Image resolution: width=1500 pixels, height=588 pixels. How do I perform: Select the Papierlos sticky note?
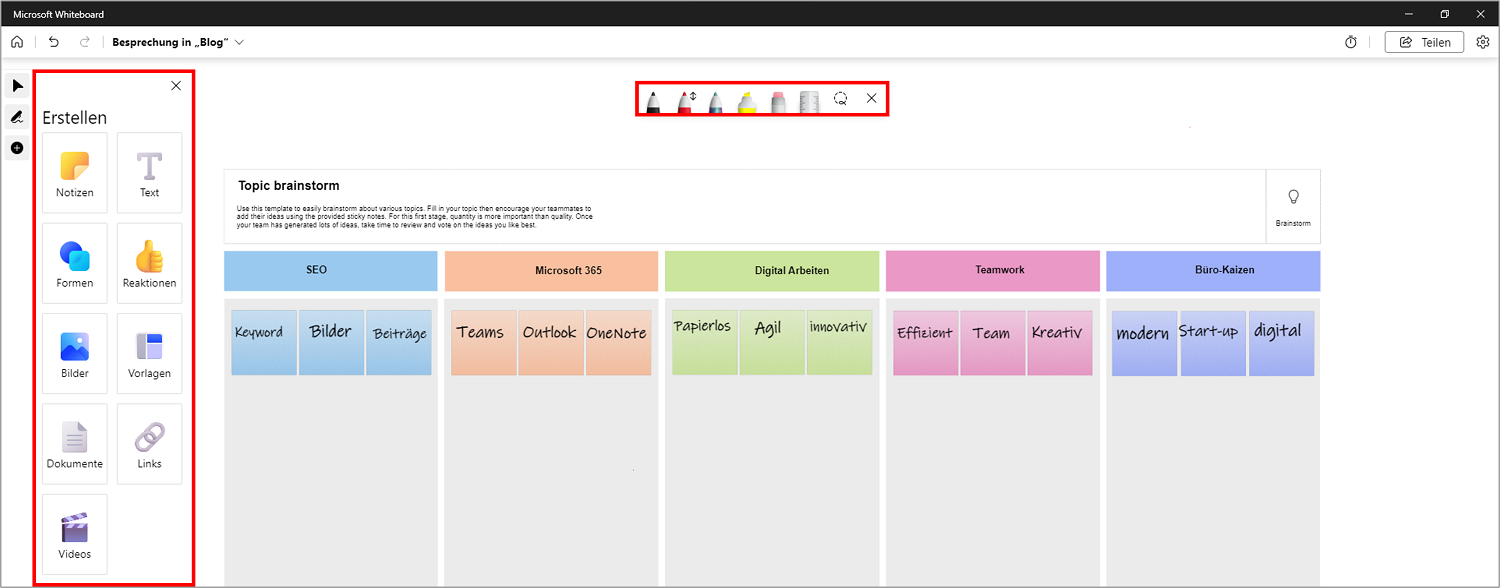click(x=705, y=342)
